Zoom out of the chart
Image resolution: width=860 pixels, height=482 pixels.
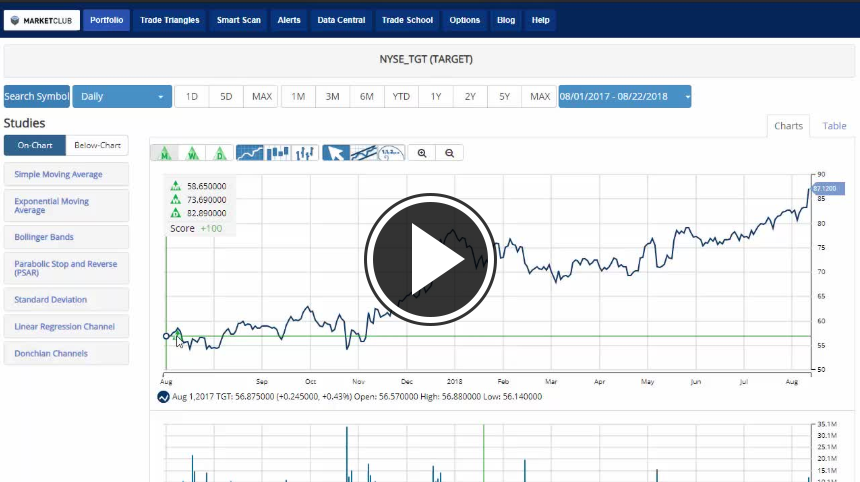click(449, 153)
